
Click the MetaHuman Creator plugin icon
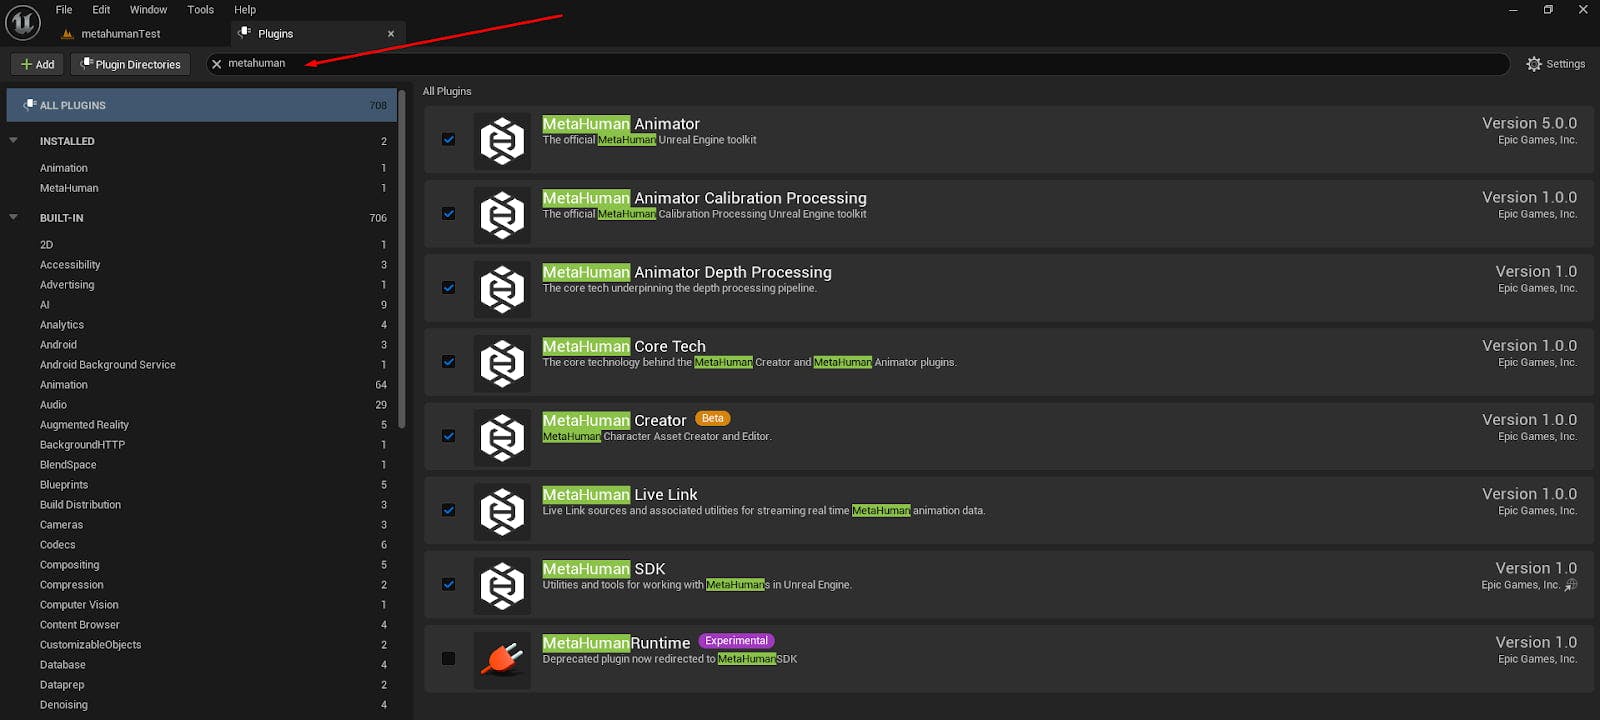point(502,437)
